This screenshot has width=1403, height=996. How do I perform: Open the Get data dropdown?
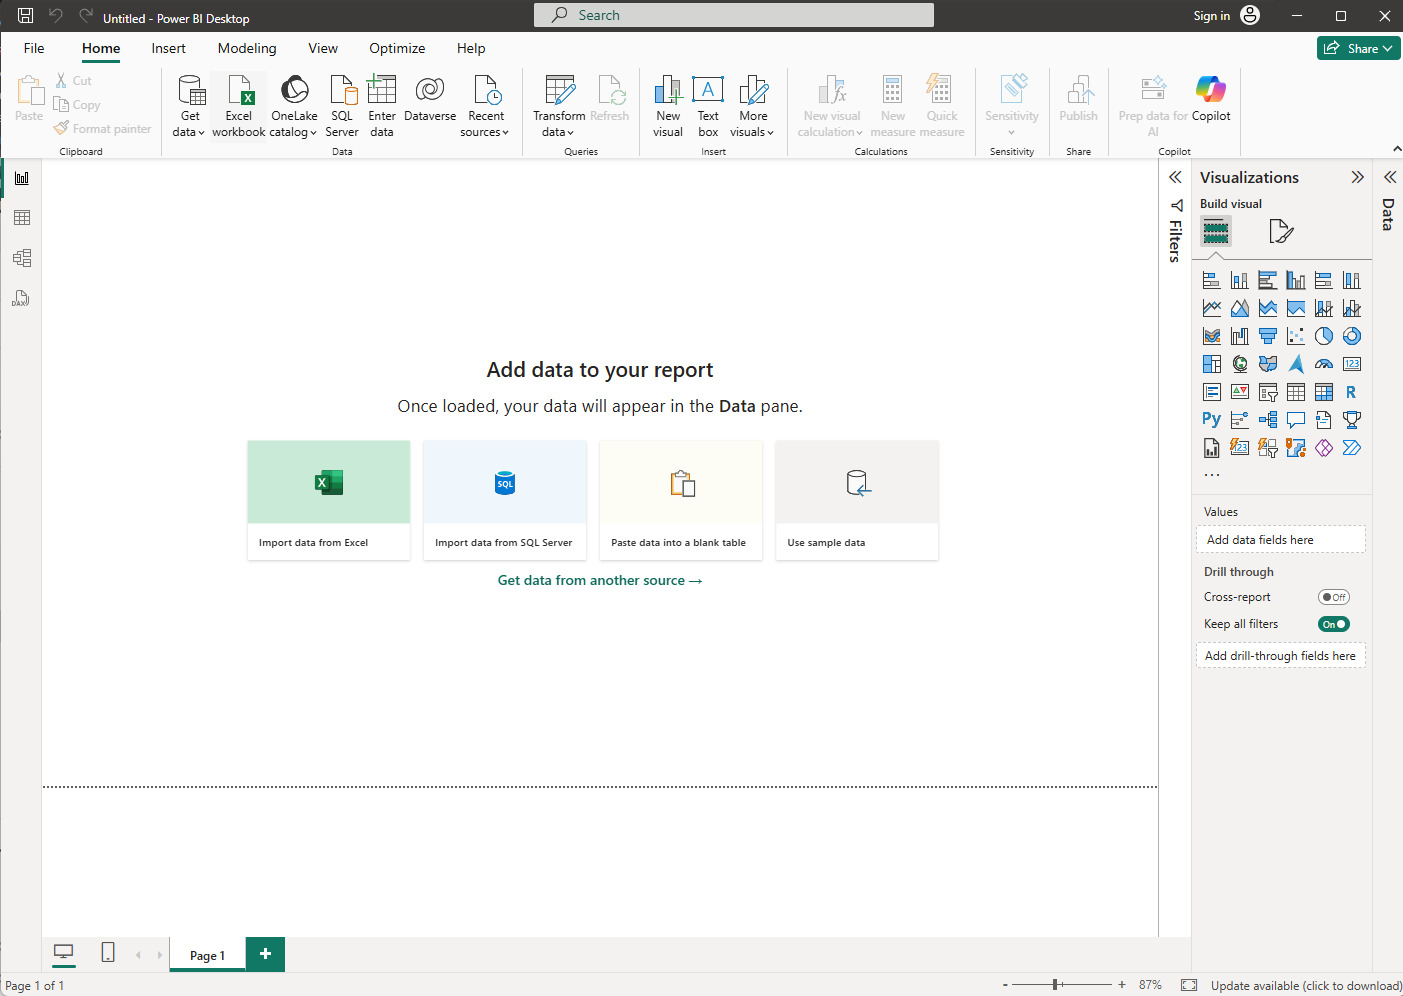pos(189,106)
